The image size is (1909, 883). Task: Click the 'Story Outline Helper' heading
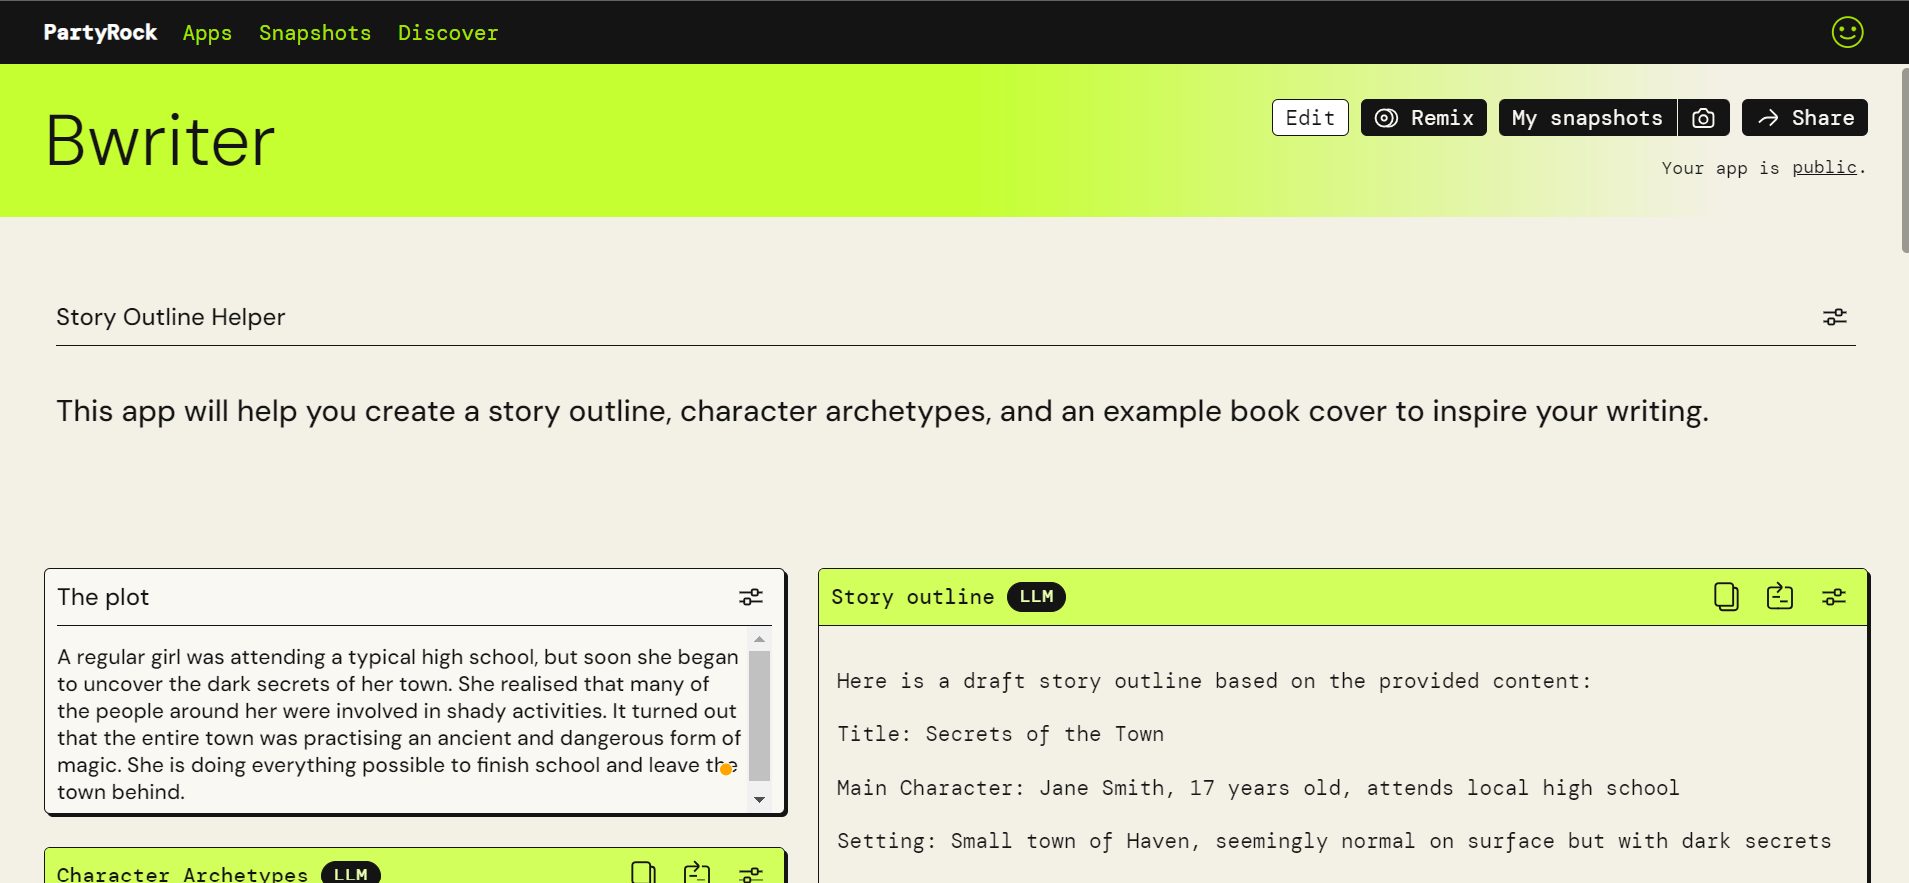point(171,317)
